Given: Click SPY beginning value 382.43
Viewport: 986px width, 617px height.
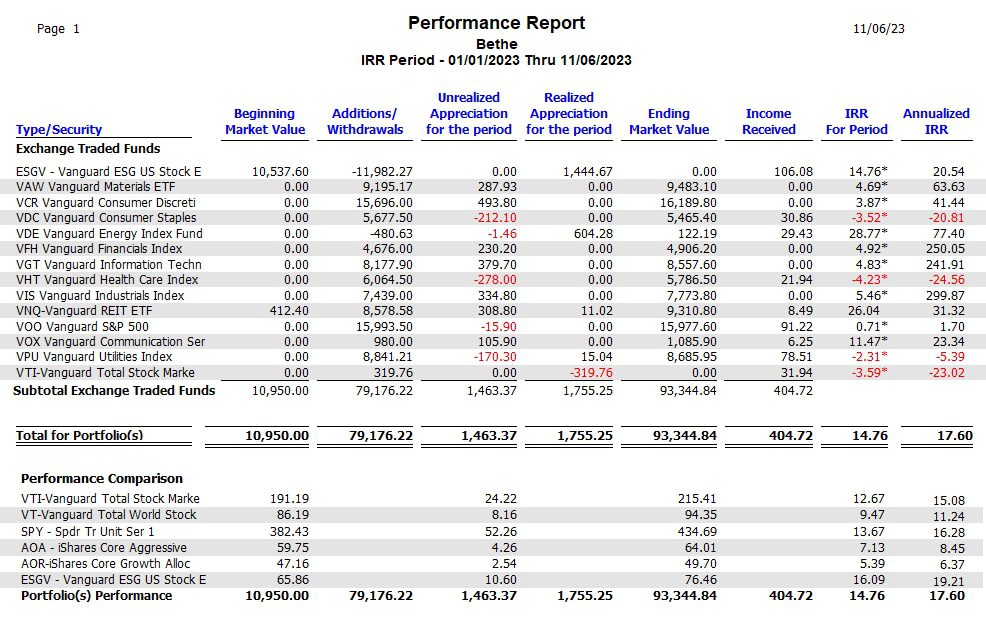Looking at the screenshot, I should tap(289, 531).
